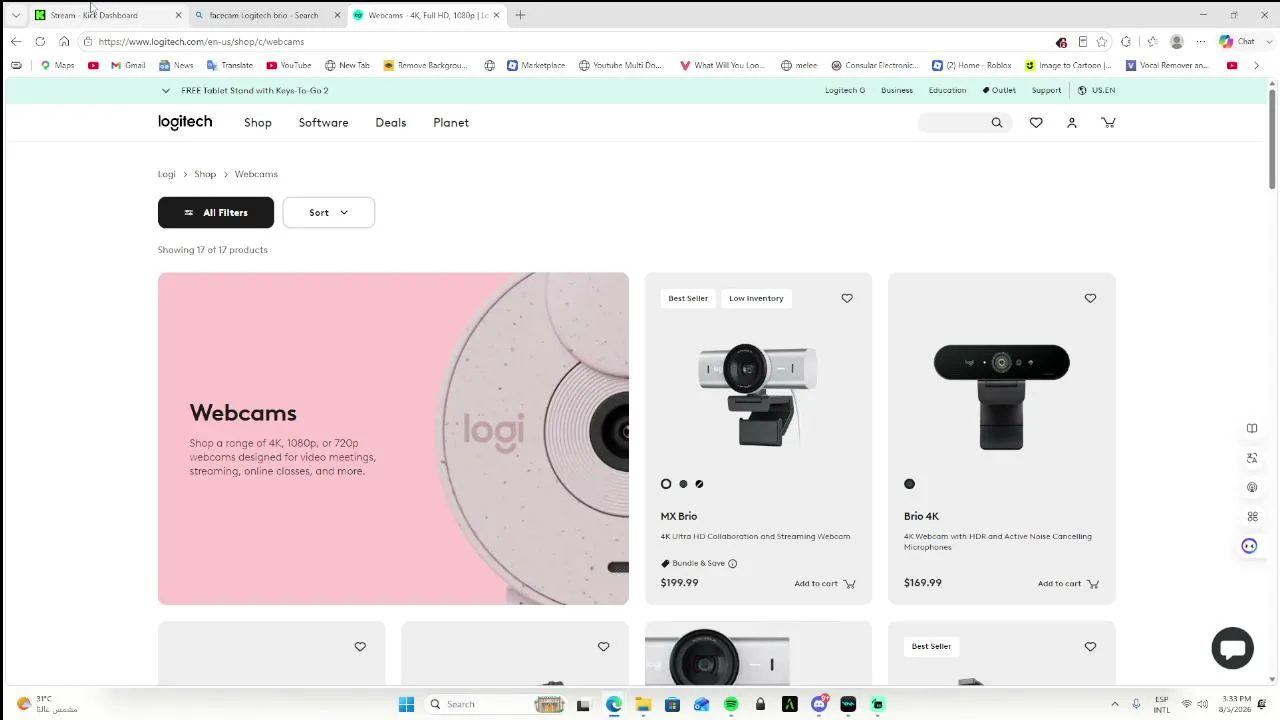Close the Webcams browser tab

tap(496, 15)
